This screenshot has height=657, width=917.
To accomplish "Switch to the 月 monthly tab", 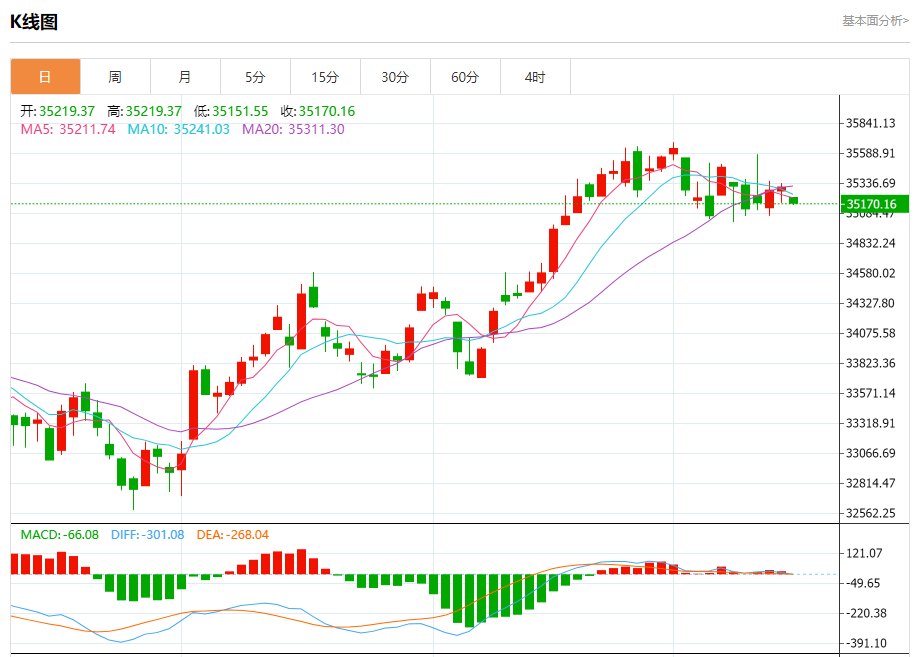I will 185,77.
